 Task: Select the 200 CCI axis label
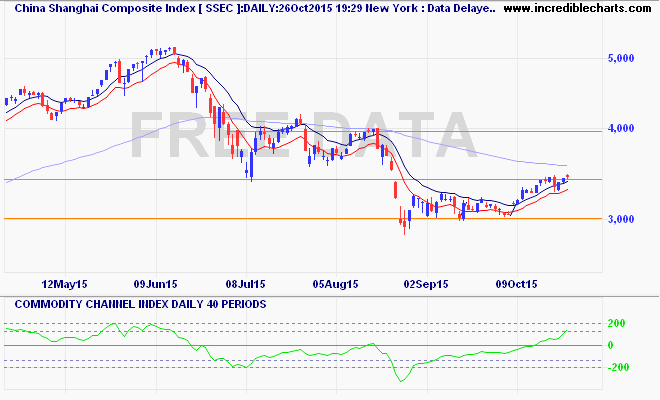[617, 323]
